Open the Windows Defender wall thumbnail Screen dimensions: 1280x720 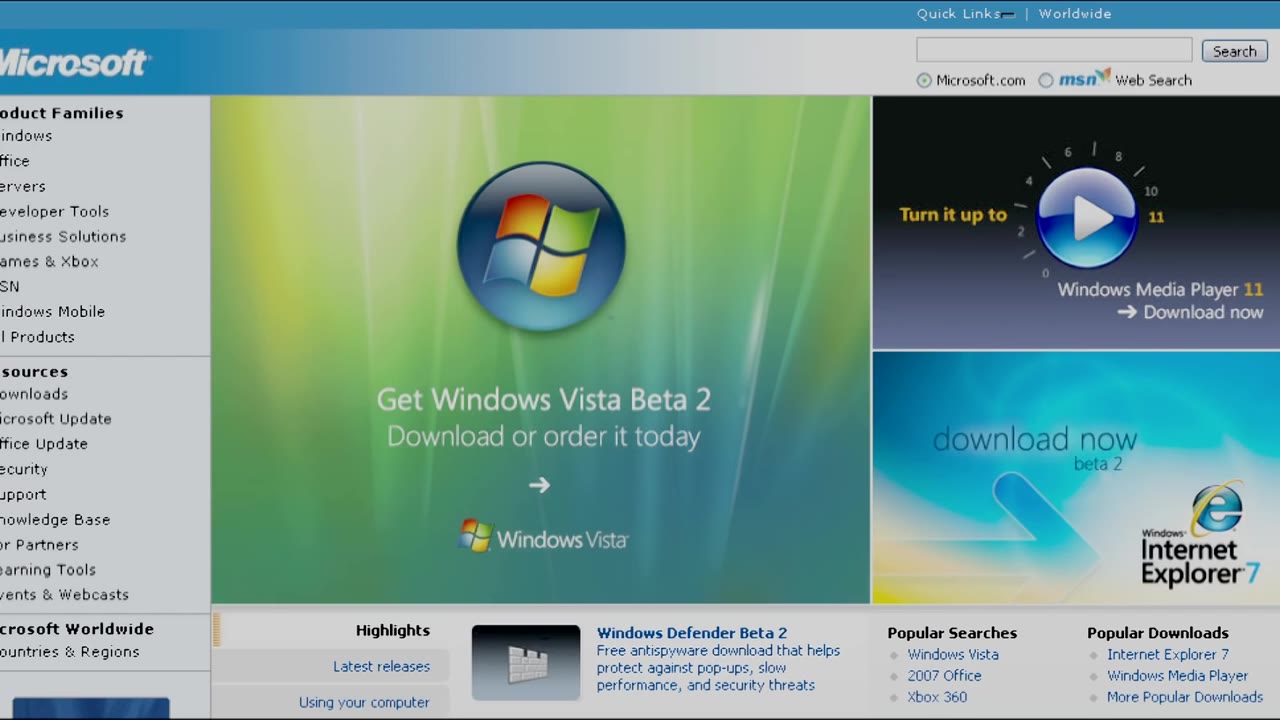526,663
